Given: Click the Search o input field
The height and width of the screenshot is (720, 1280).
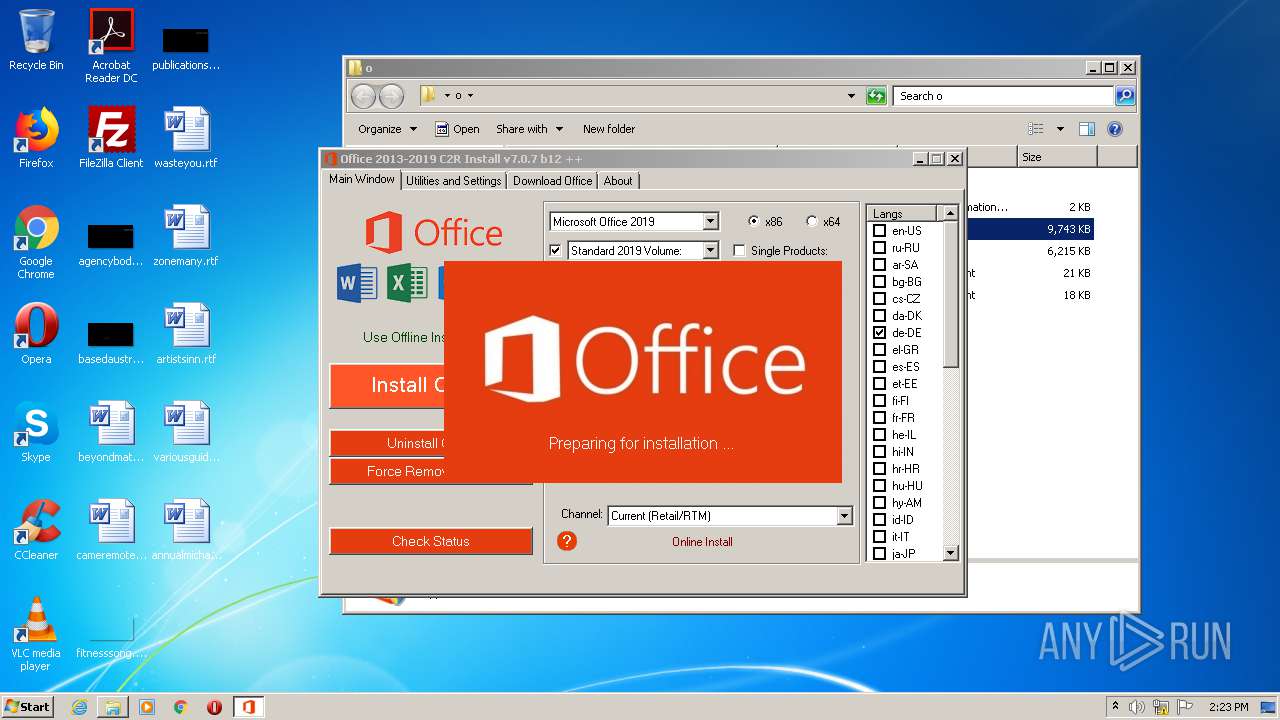Looking at the screenshot, I should [x=1003, y=96].
